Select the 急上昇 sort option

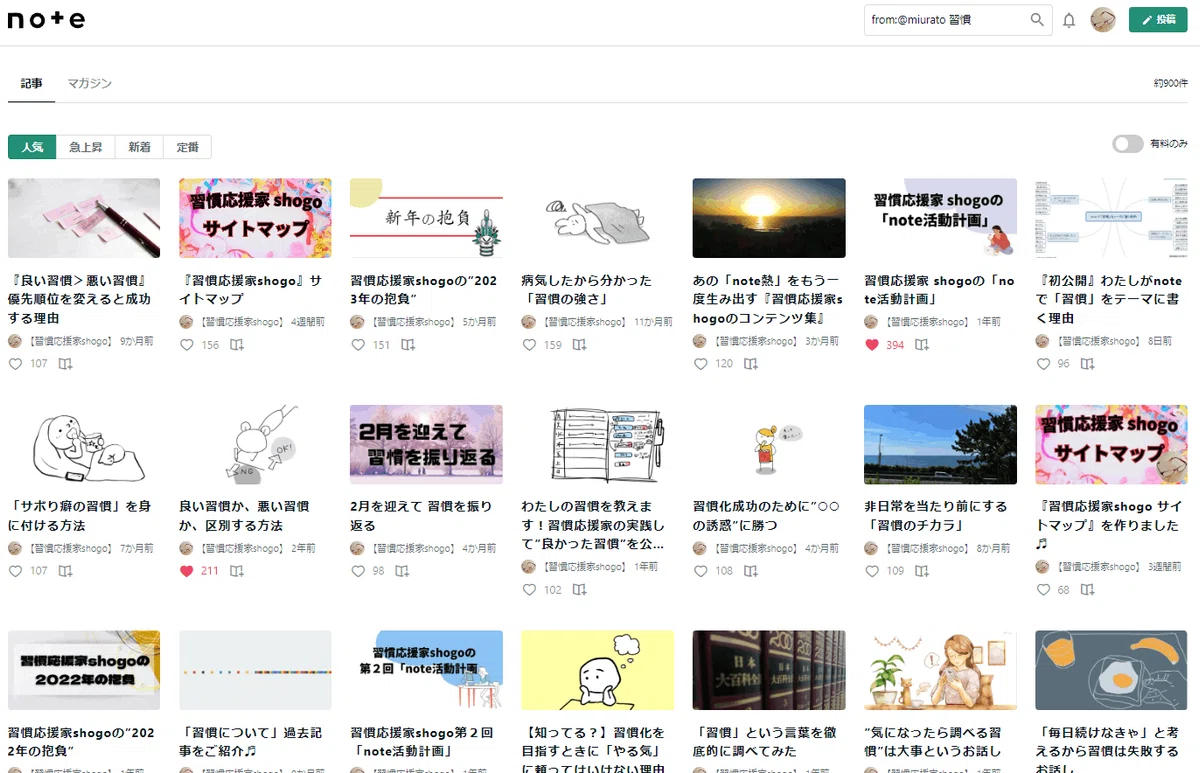click(x=86, y=147)
